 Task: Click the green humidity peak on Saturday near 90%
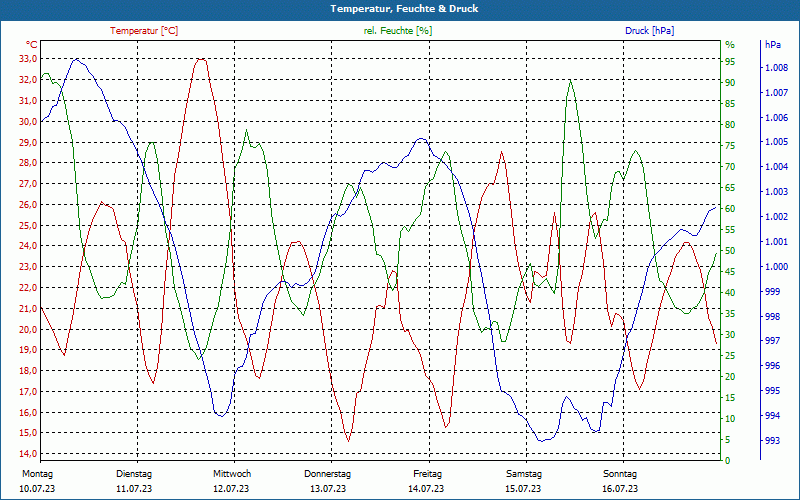tap(570, 81)
